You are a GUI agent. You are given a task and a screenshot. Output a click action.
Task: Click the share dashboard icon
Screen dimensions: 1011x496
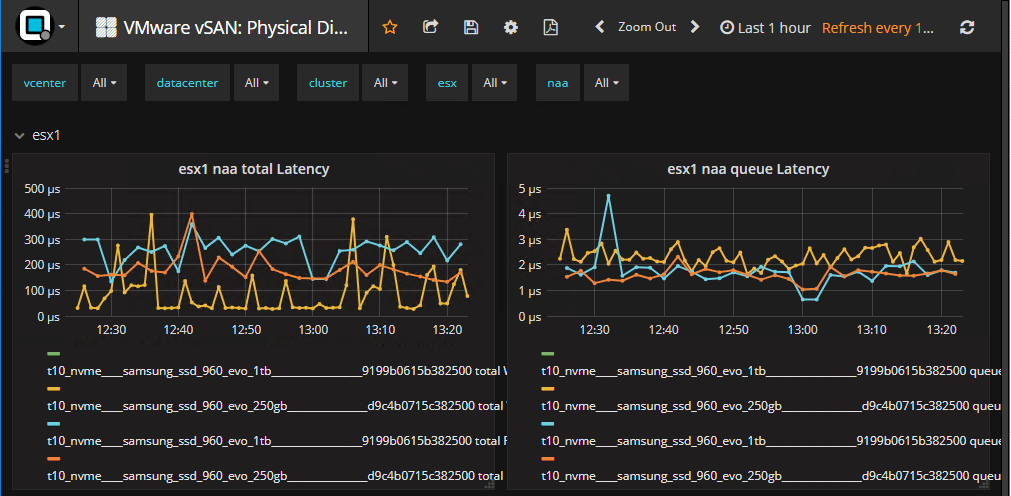tap(431, 27)
